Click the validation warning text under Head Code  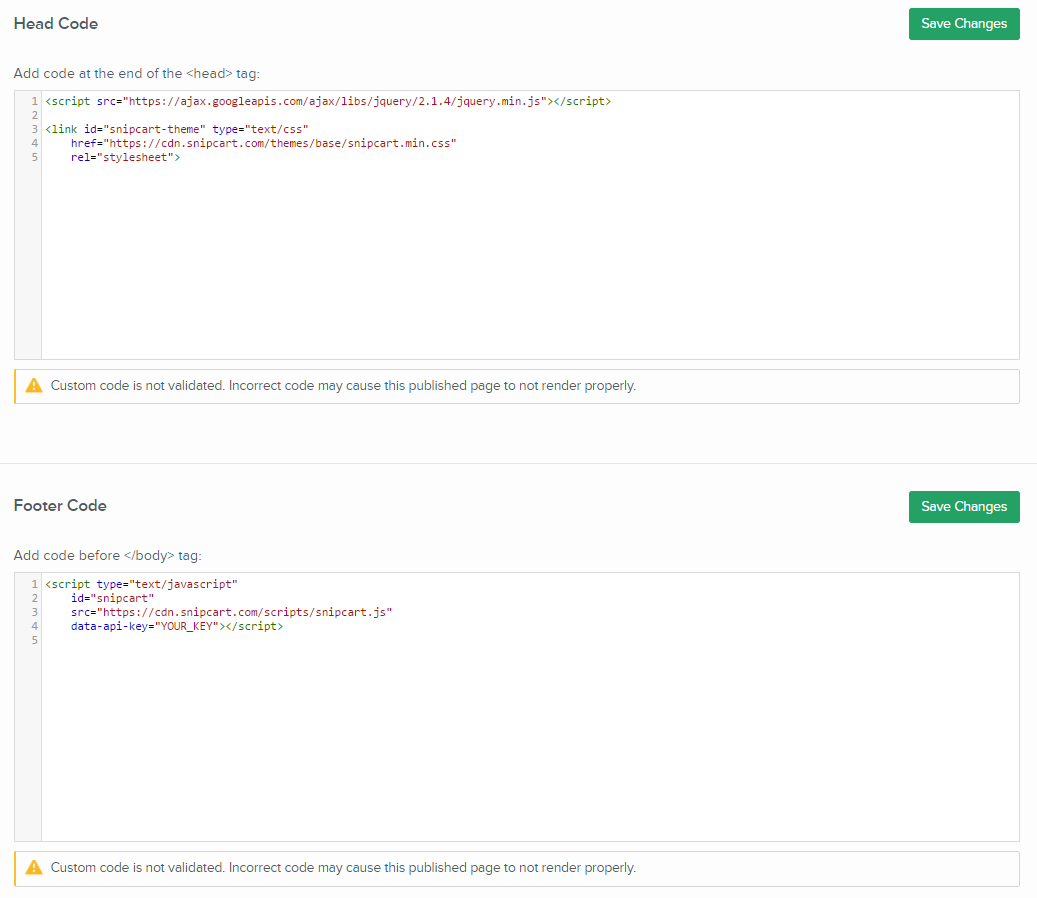[343, 386]
